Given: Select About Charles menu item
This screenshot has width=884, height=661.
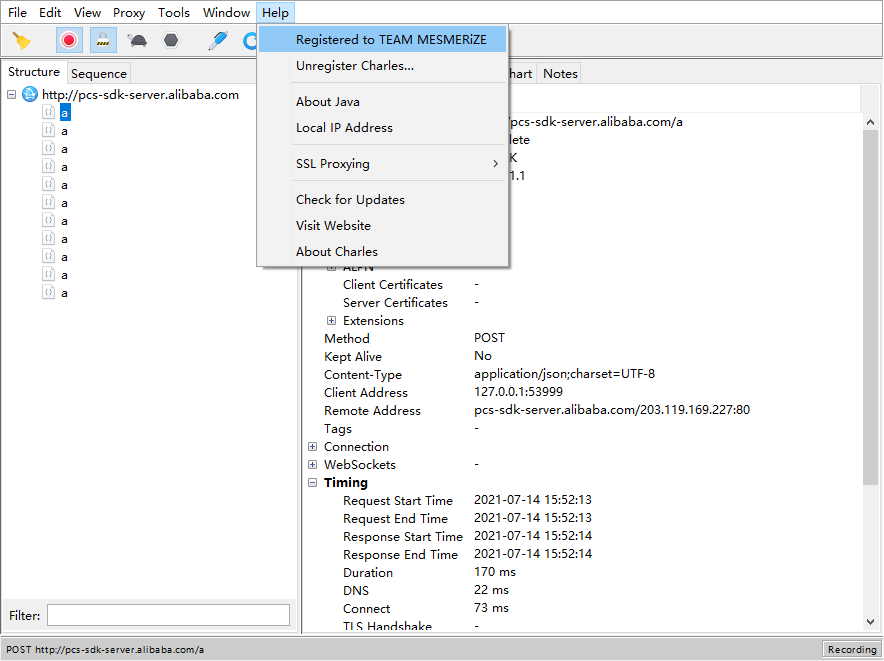Looking at the screenshot, I should point(383,252).
